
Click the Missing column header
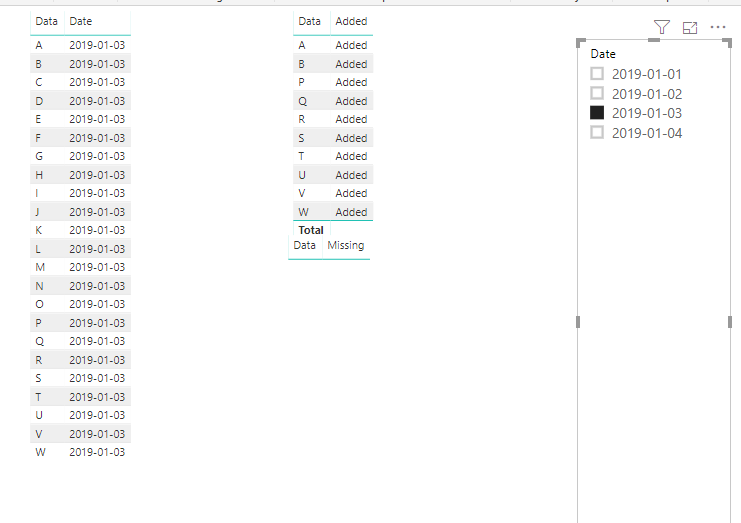345,245
